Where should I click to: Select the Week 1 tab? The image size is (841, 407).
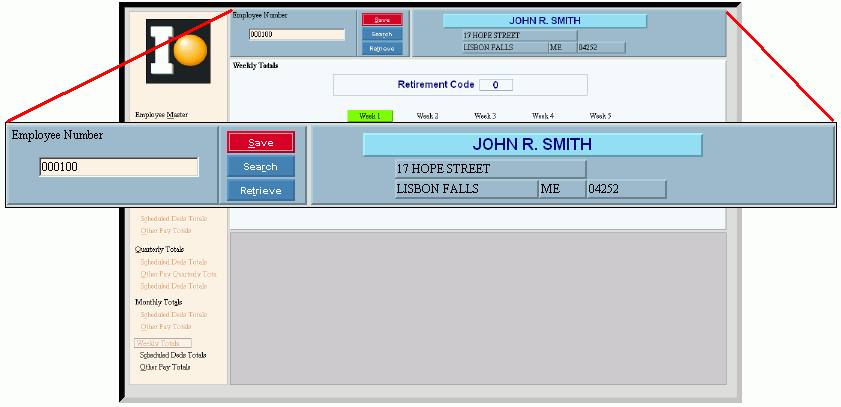click(369, 116)
